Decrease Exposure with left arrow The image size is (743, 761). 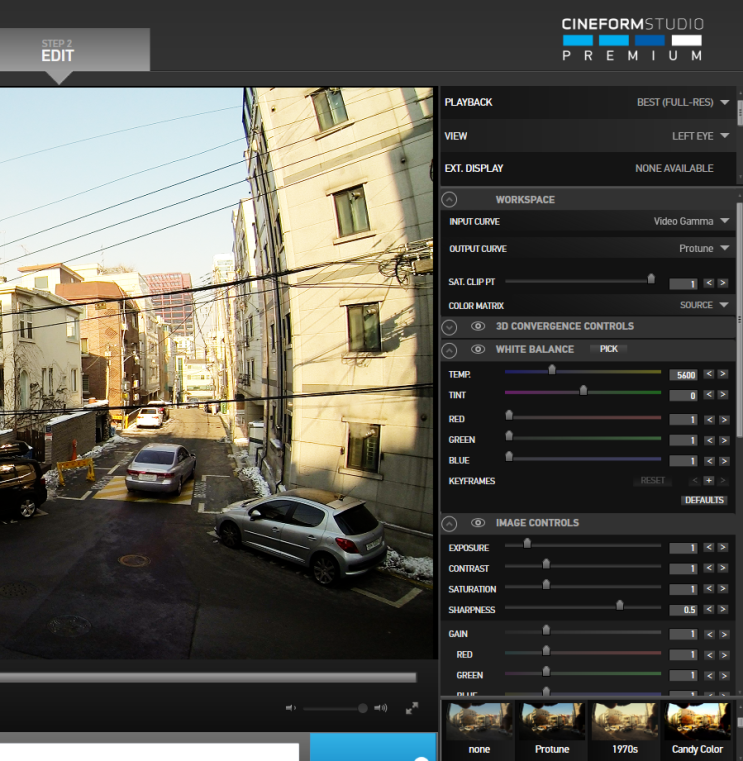click(709, 547)
